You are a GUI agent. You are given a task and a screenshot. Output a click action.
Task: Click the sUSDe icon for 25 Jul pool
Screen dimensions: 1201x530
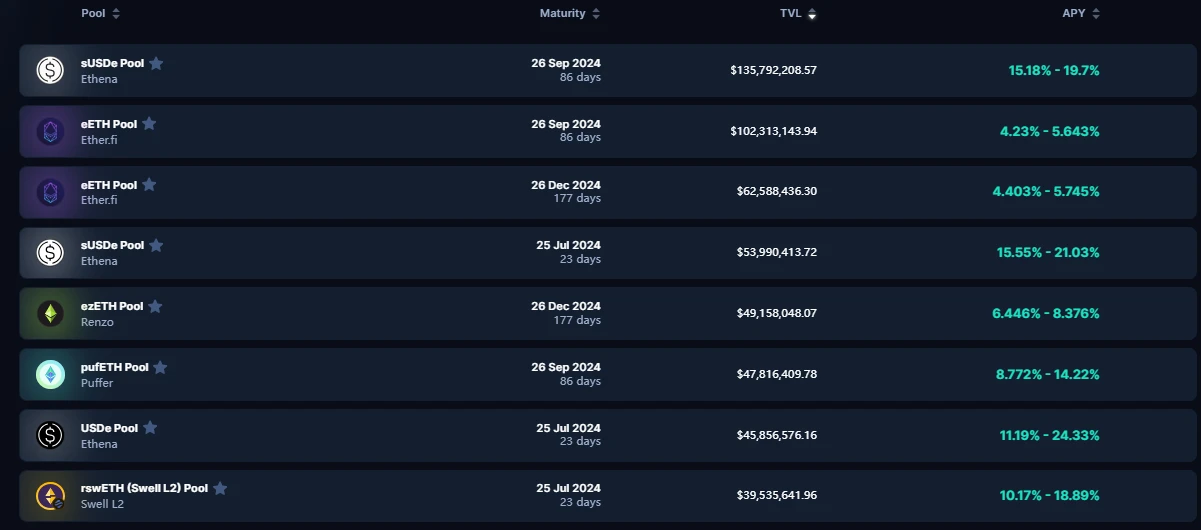[50, 253]
